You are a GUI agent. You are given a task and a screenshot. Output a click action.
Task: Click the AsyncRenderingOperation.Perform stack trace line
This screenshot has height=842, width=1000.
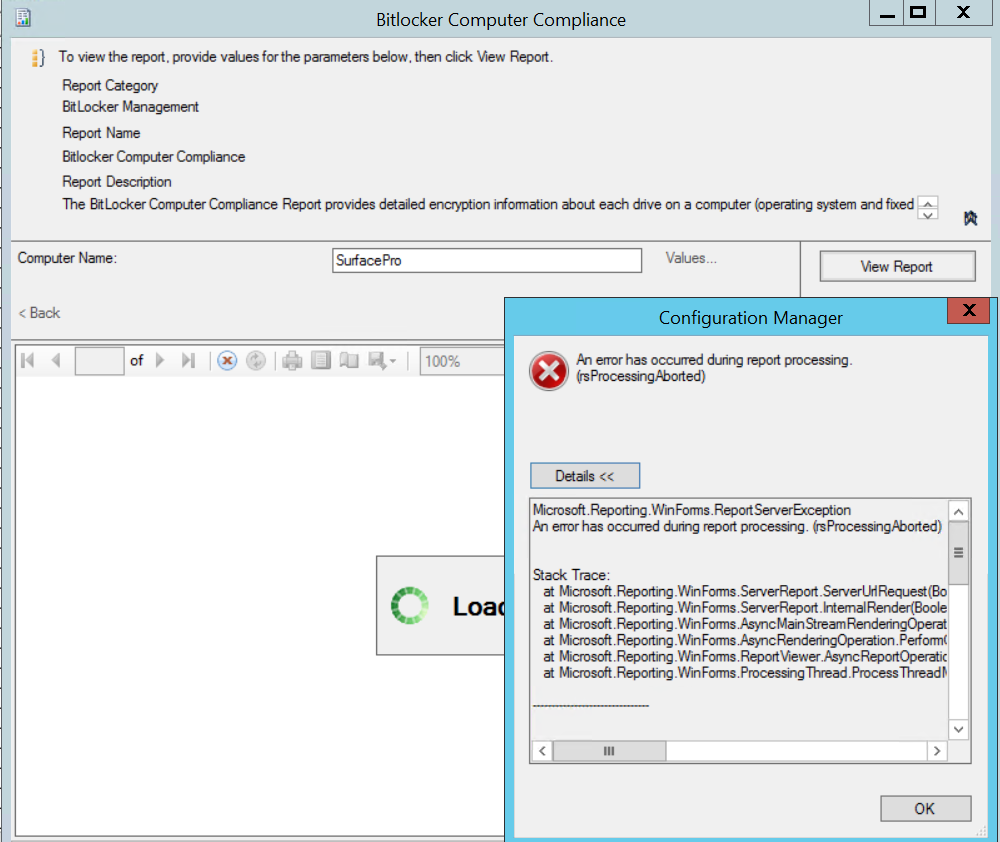tap(745, 640)
